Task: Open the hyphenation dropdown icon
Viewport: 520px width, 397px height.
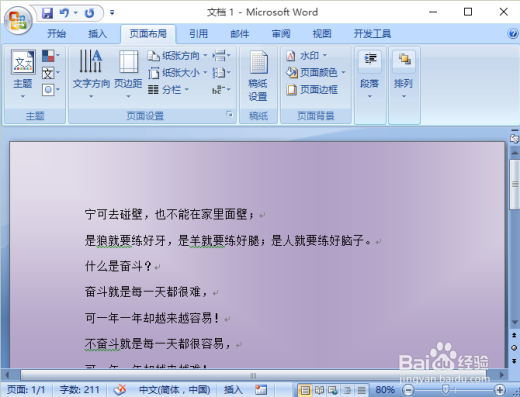Action: [x=222, y=90]
